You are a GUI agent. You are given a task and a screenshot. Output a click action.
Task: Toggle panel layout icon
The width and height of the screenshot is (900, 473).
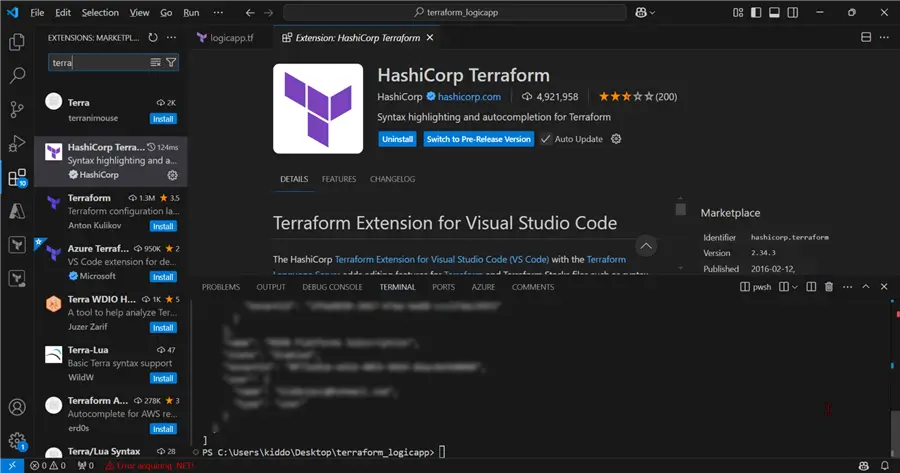pyautogui.click(x=774, y=12)
